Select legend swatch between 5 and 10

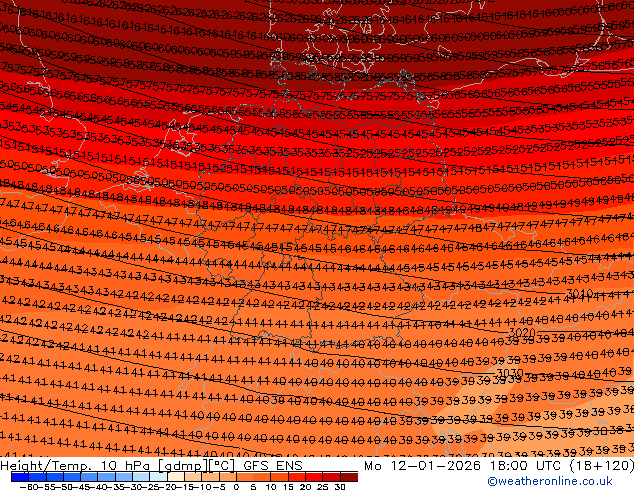pos(262,477)
